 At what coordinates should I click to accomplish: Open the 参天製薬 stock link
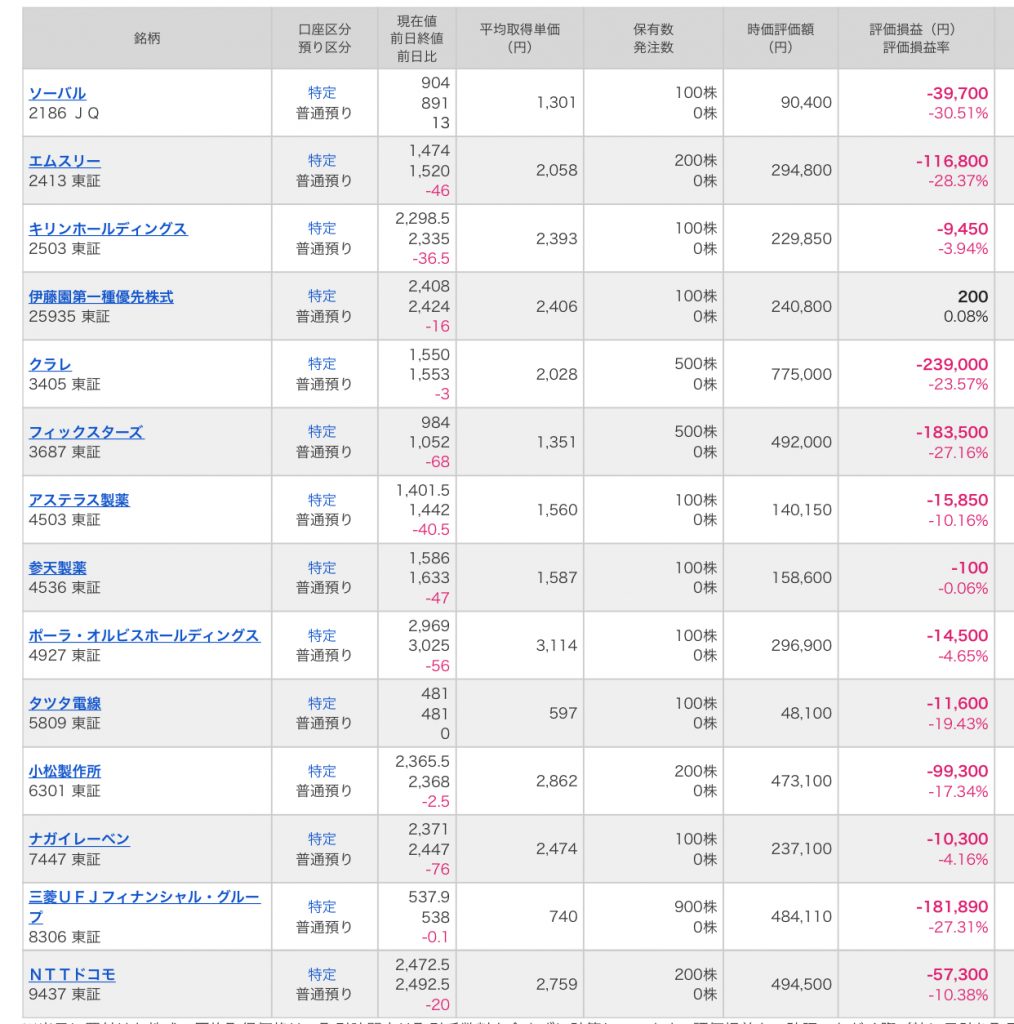57,567
